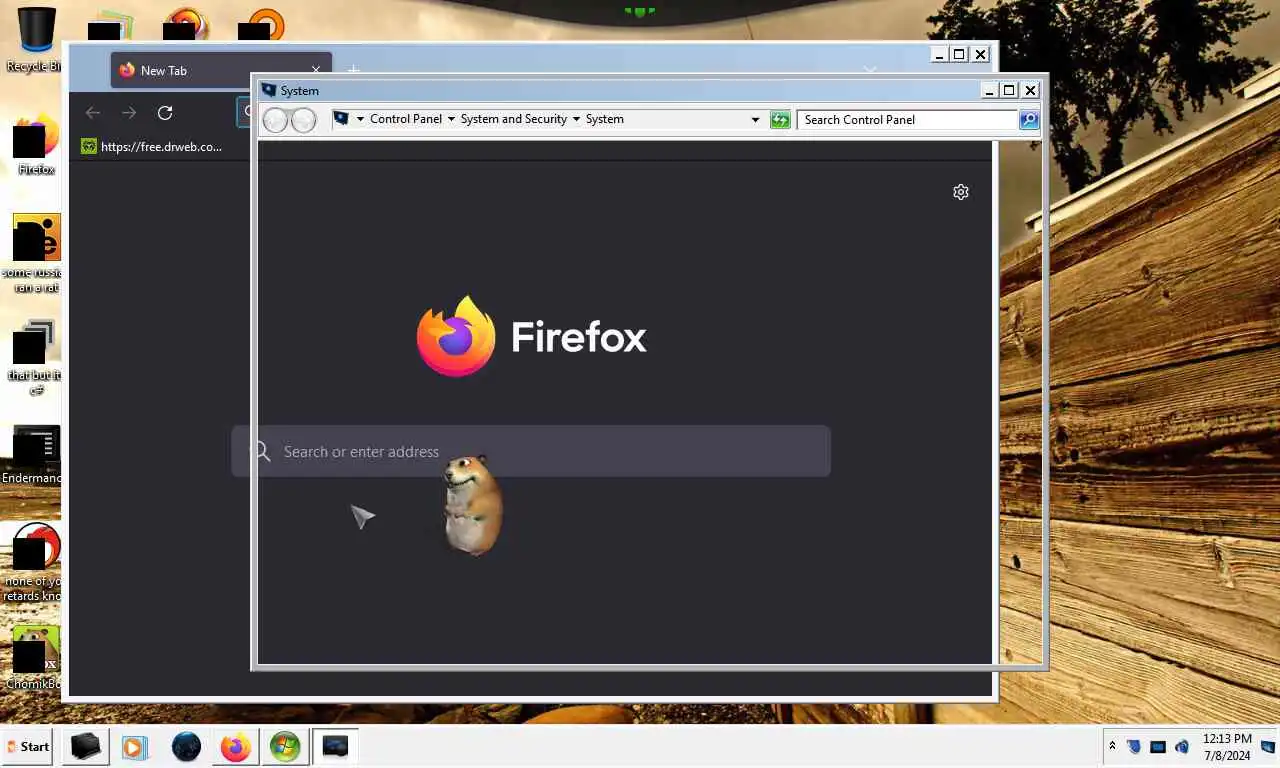The height and width of the screenshot is (768, 1280).
Task: Click the monitor icon in system tray
Action: click(x=1158, y=747)
